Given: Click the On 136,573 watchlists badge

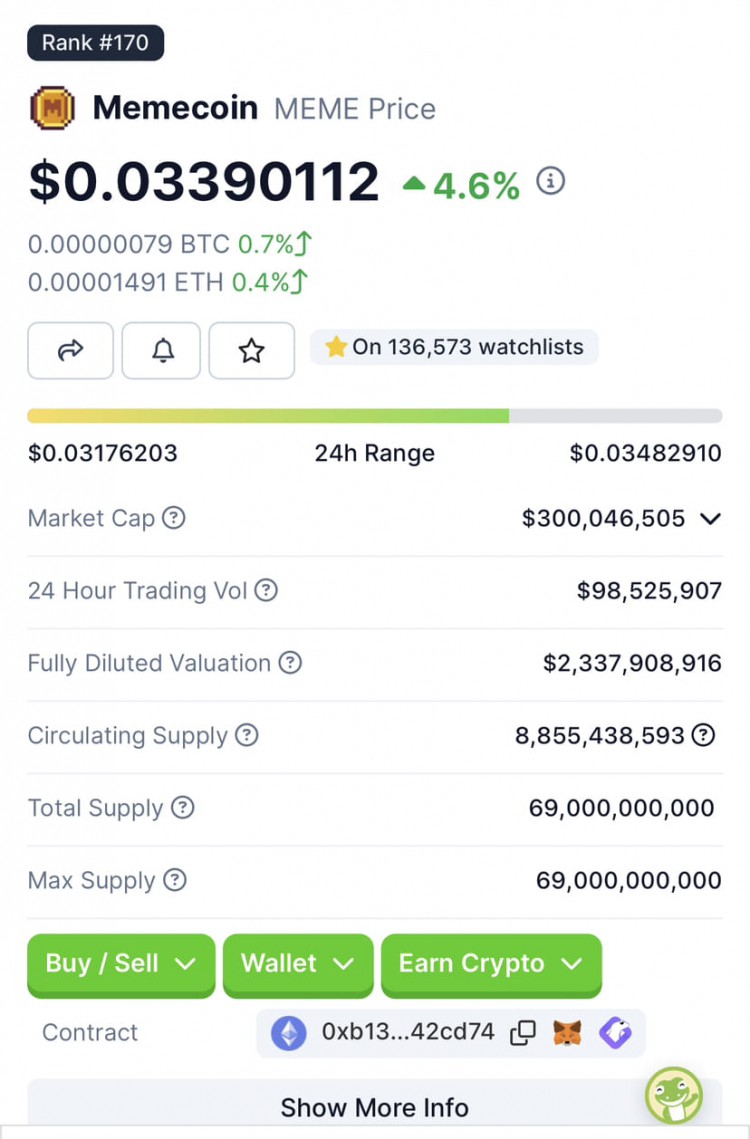Looking at the screenshot, I should pyautogui.click(x=454, y=347).
